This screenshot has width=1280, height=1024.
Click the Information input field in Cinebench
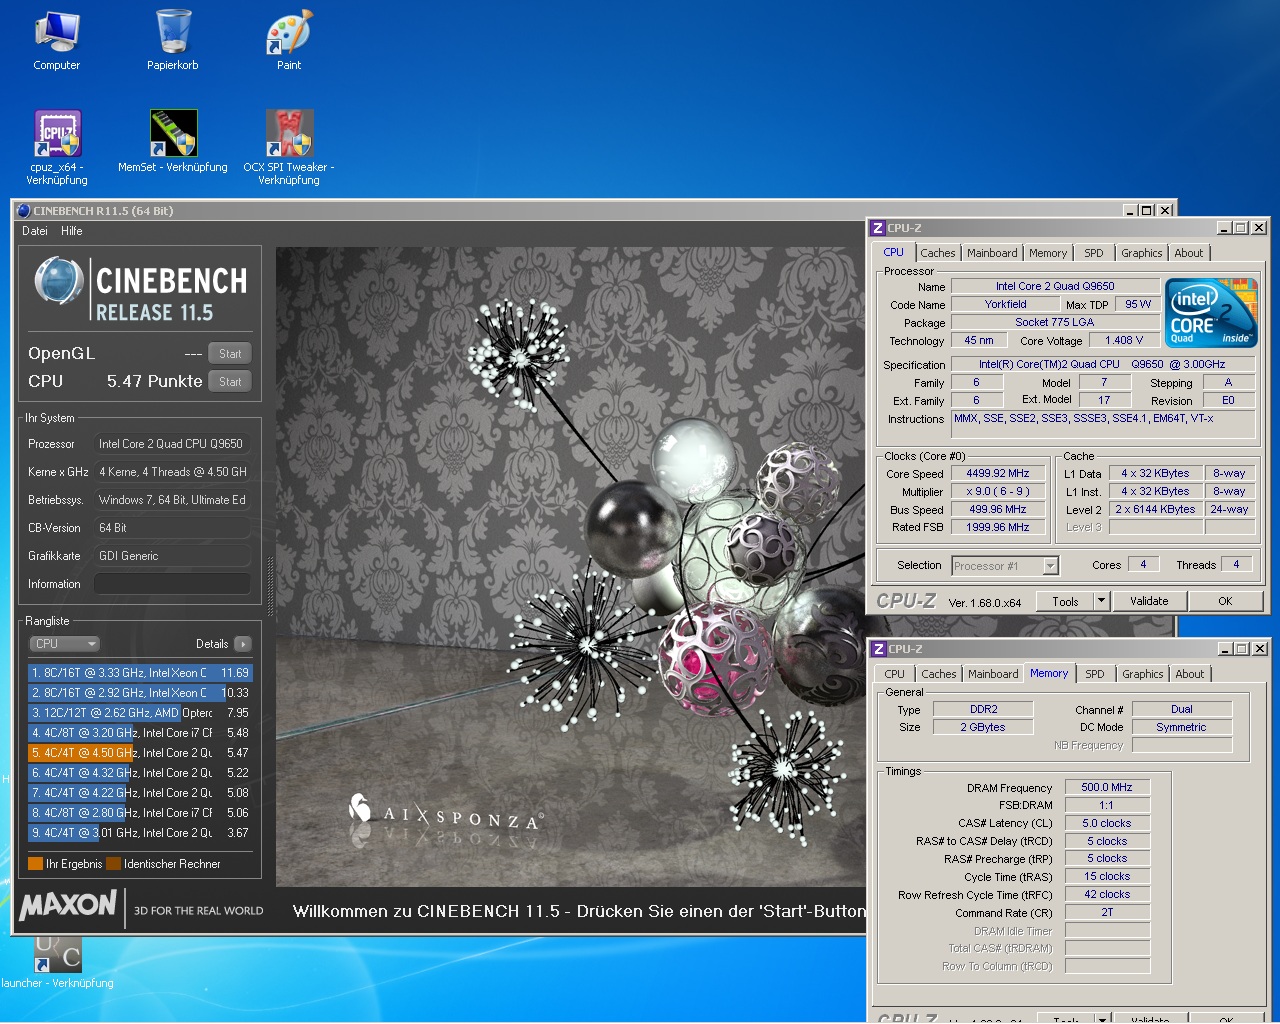click(x=172, y=584)
